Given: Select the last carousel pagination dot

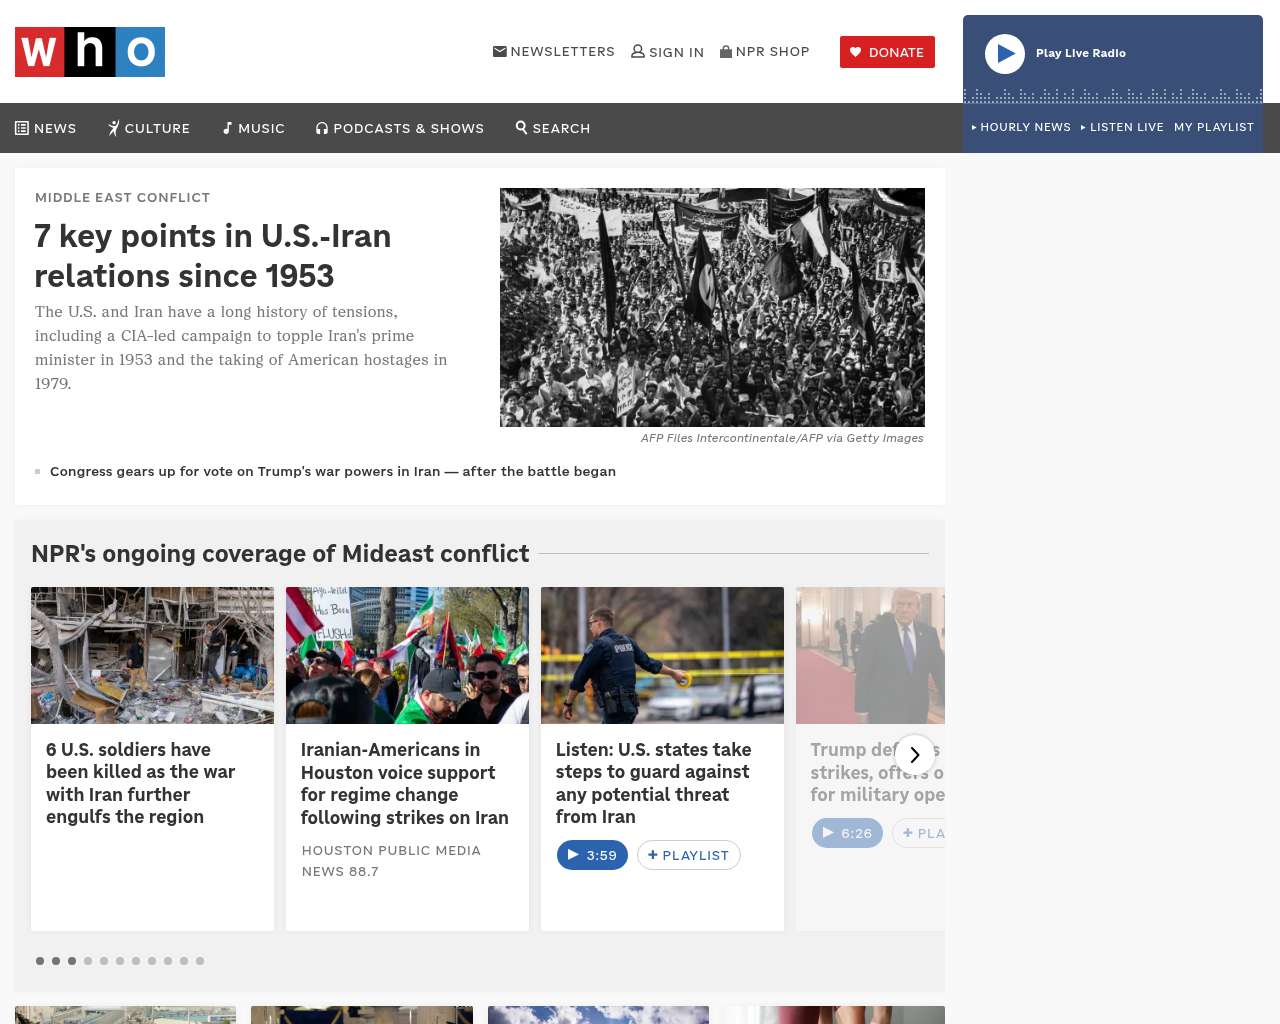Looking at the screenshot, I should (x=200, y=961).
